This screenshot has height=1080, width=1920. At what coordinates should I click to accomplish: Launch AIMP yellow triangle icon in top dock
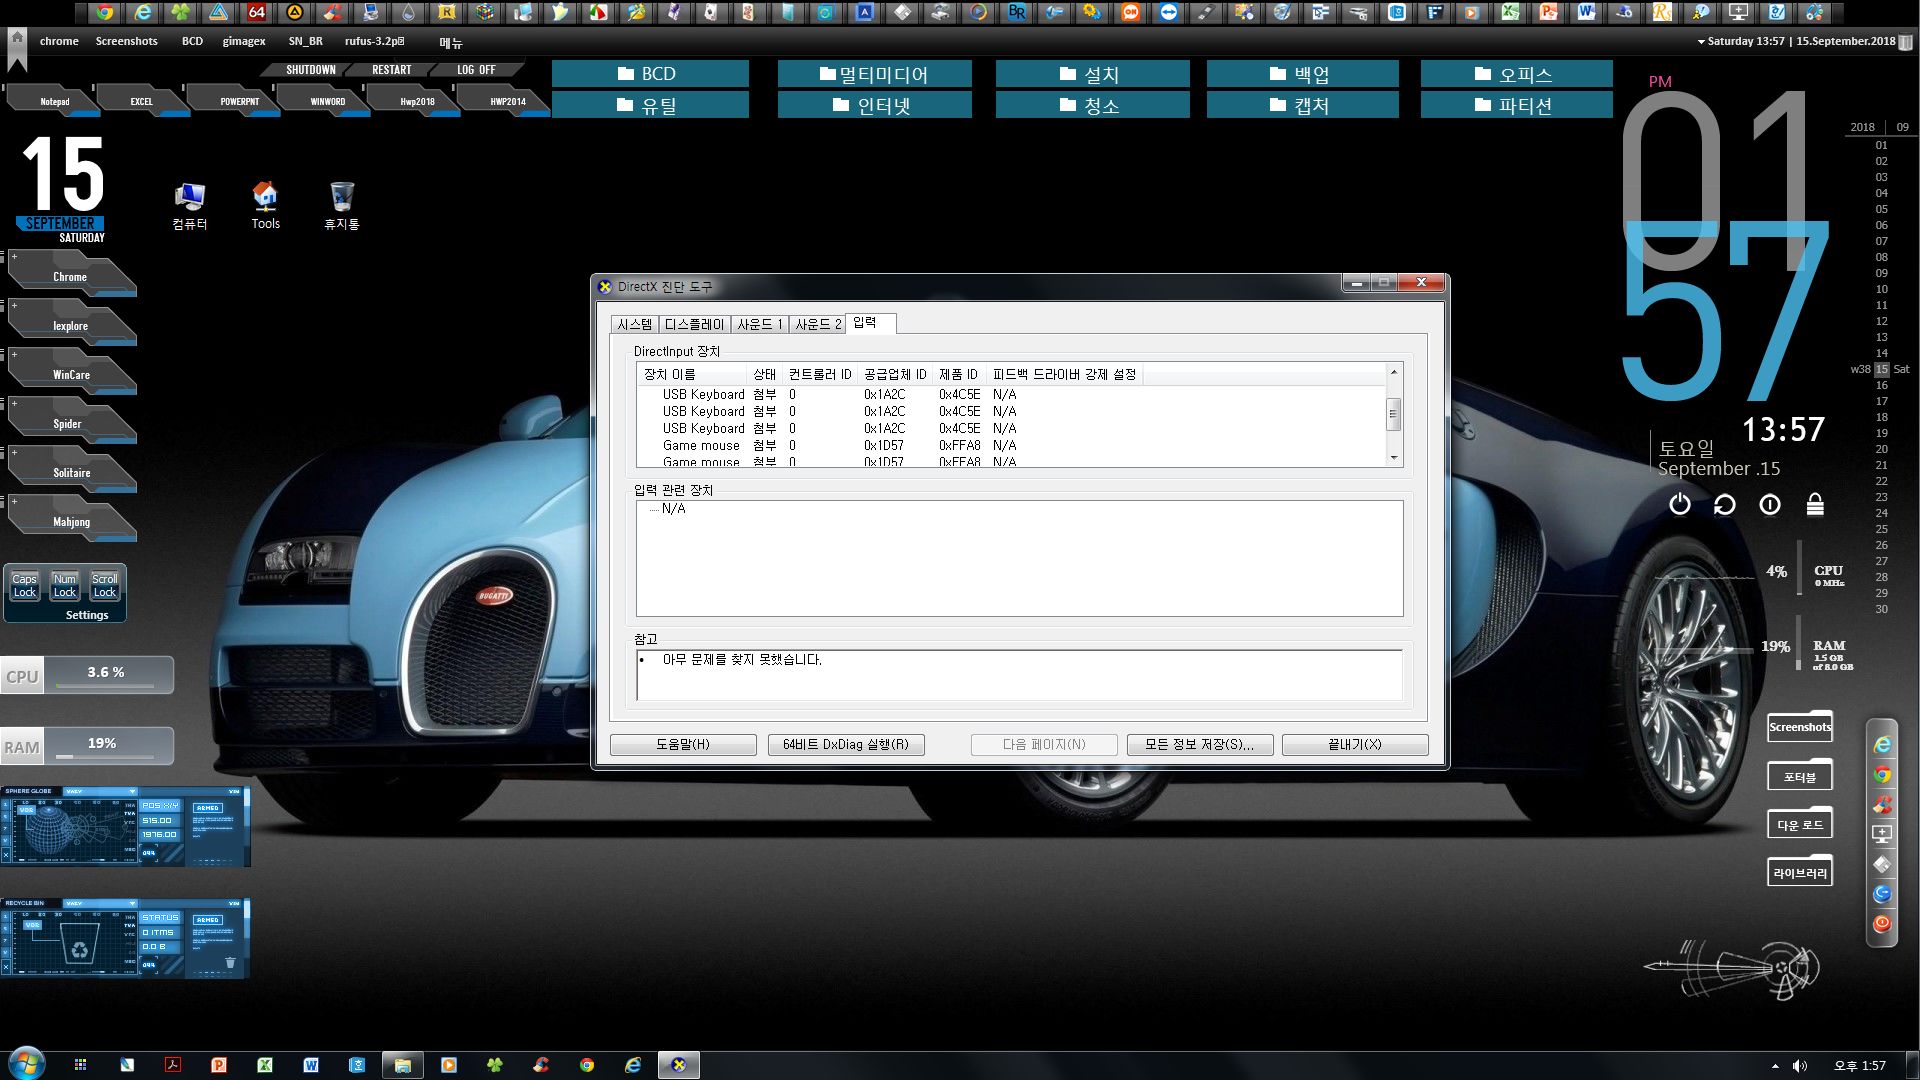(294, 12)
